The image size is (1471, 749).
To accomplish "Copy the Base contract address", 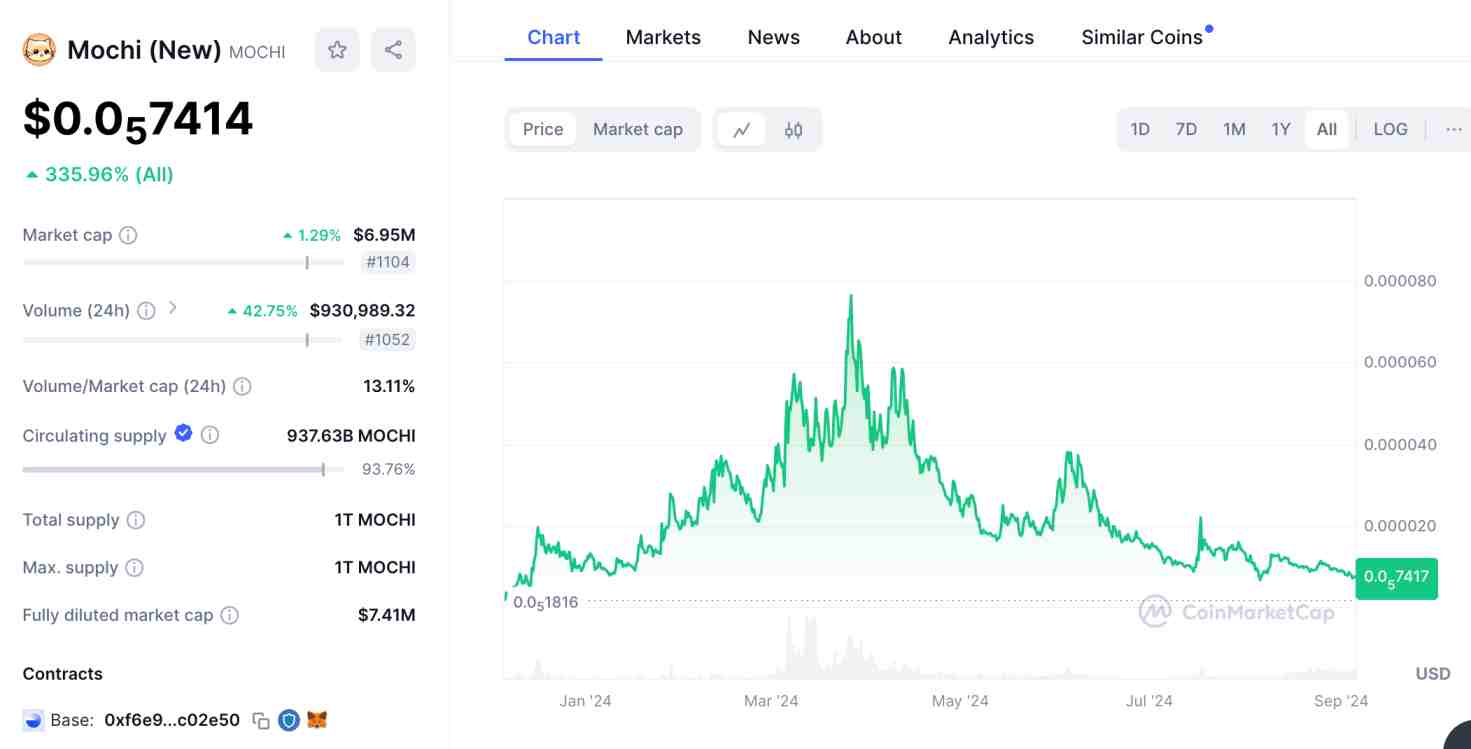I will click(261, 720).
